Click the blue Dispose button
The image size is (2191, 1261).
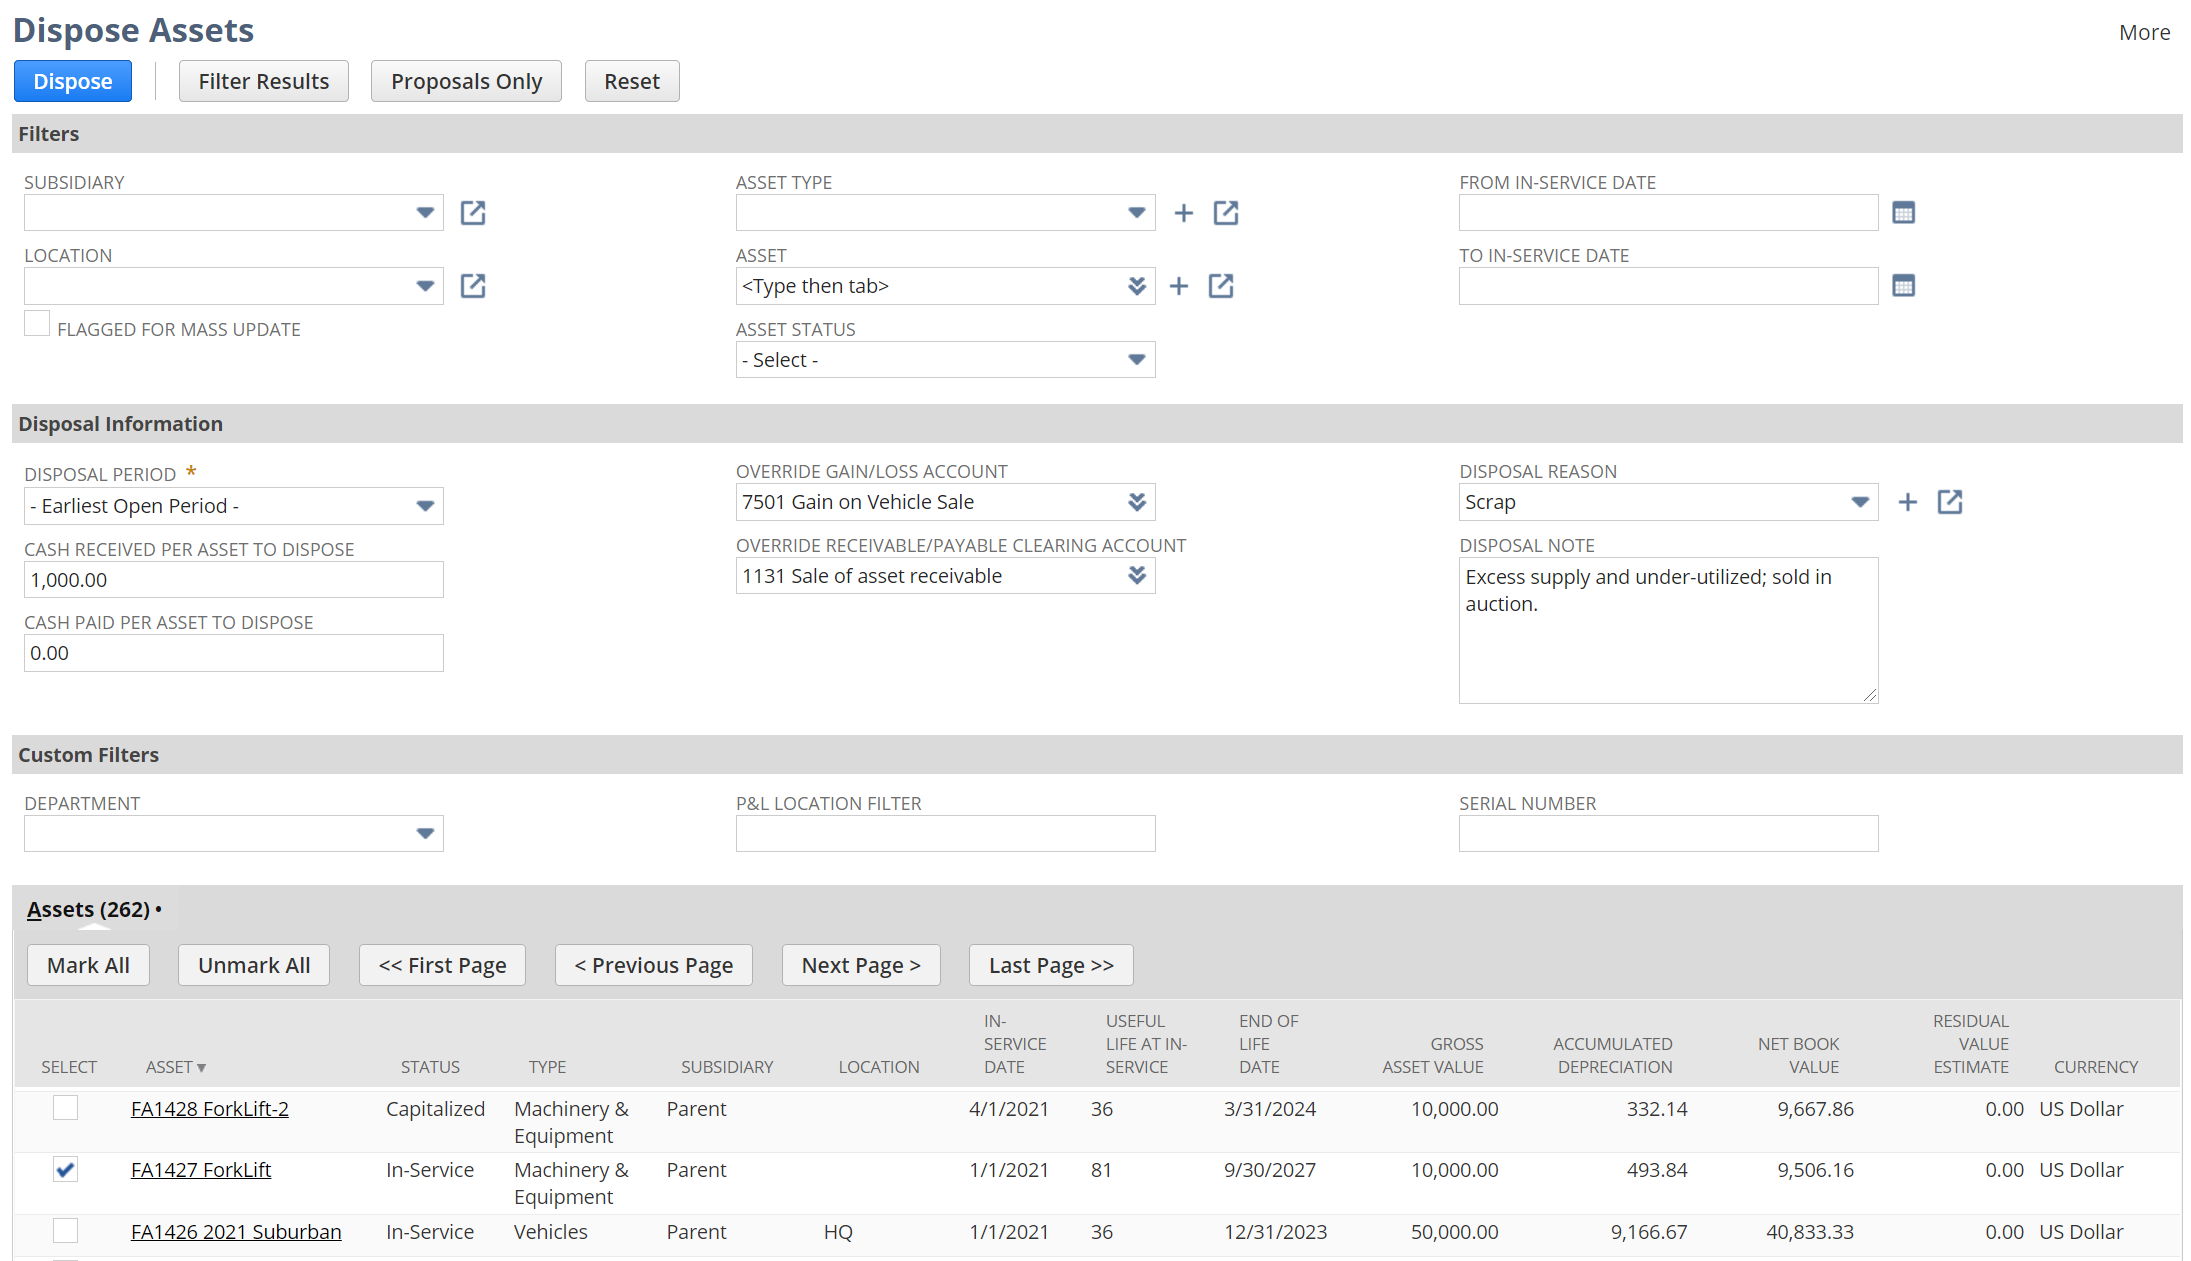[x=72, y=81]
